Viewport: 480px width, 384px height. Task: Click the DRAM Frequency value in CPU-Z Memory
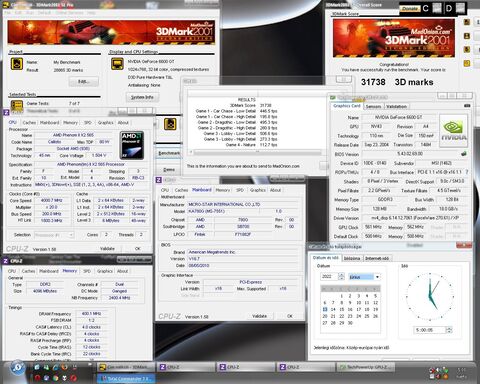pos(91,314)
